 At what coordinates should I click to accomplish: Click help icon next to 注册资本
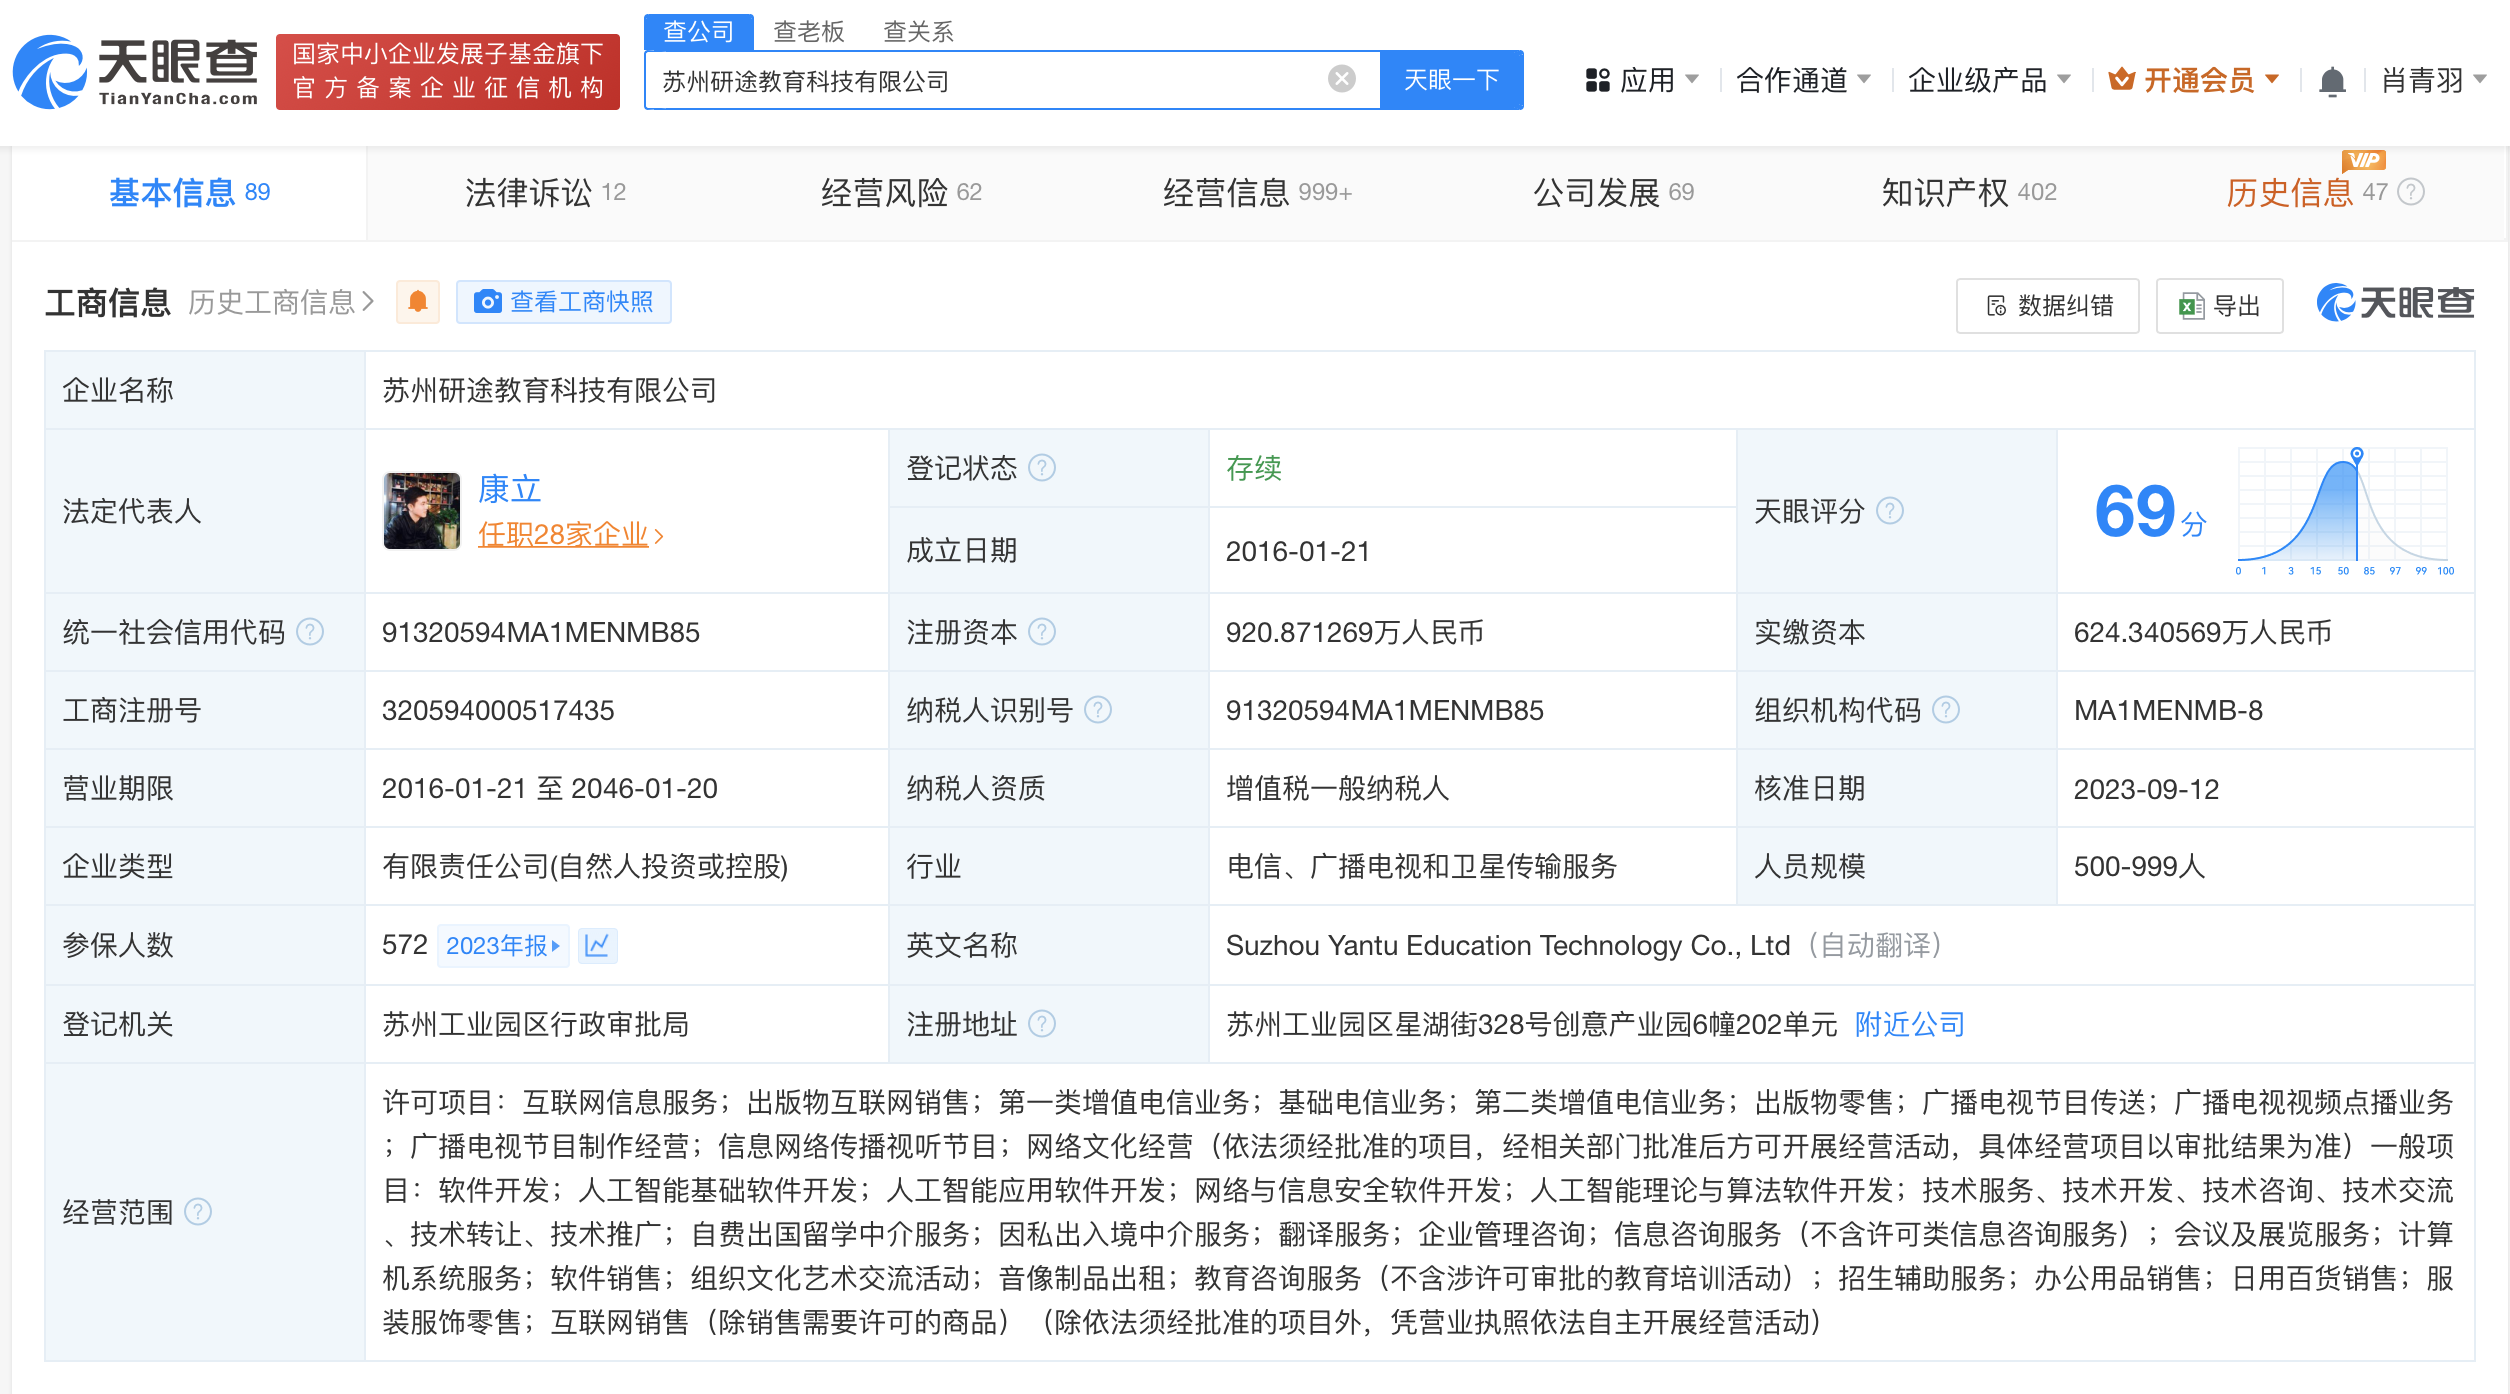tap(1042, 631)
